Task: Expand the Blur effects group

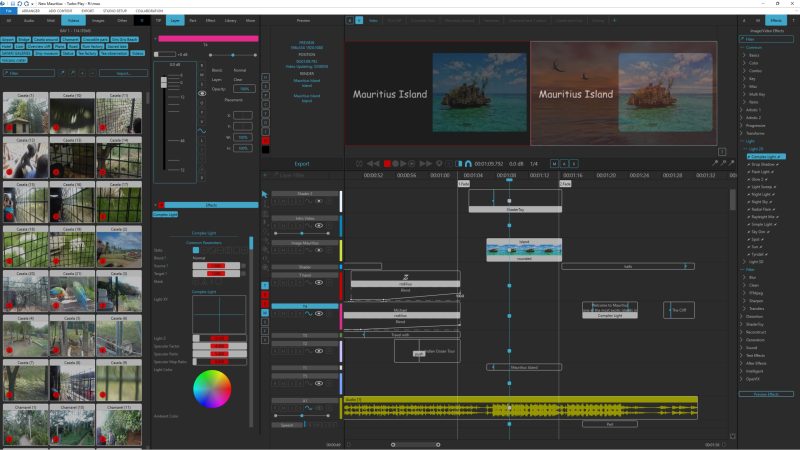Action: point(744,278)
